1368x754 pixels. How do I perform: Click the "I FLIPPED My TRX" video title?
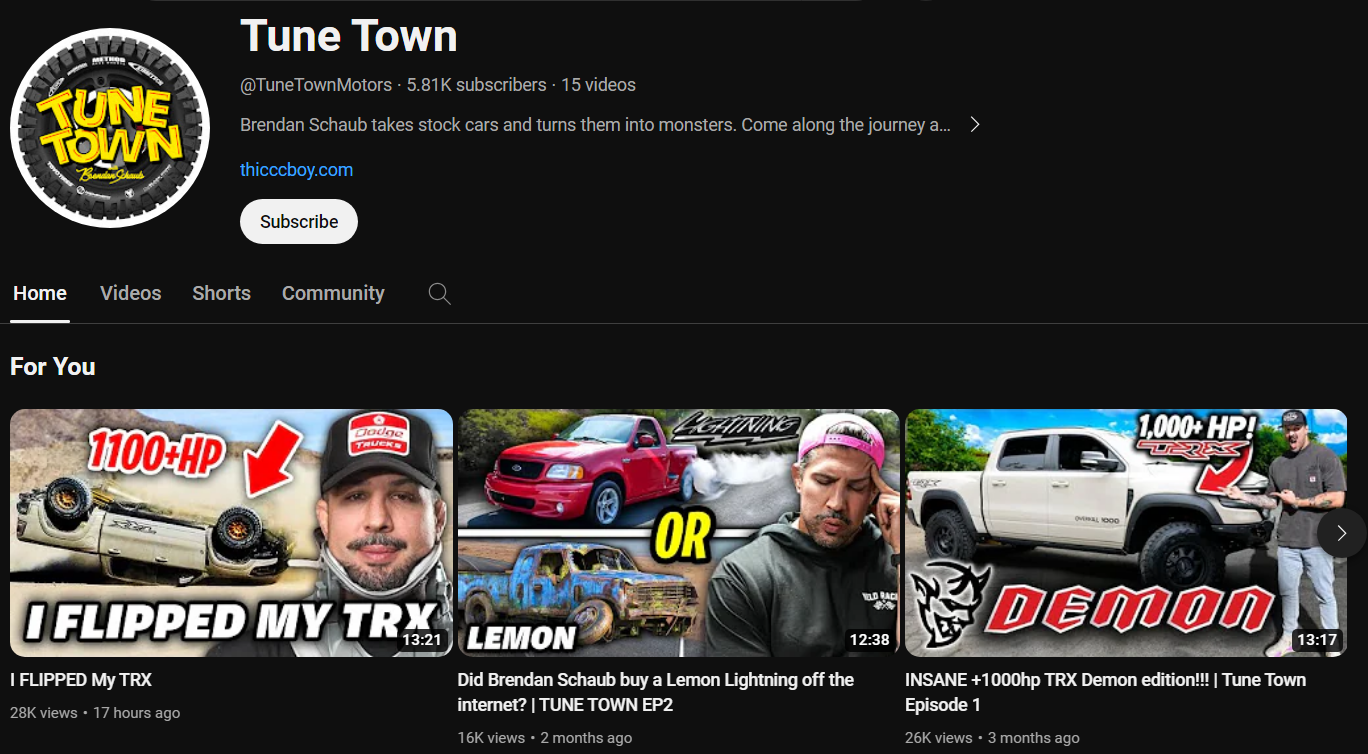[x=81, y=680]
